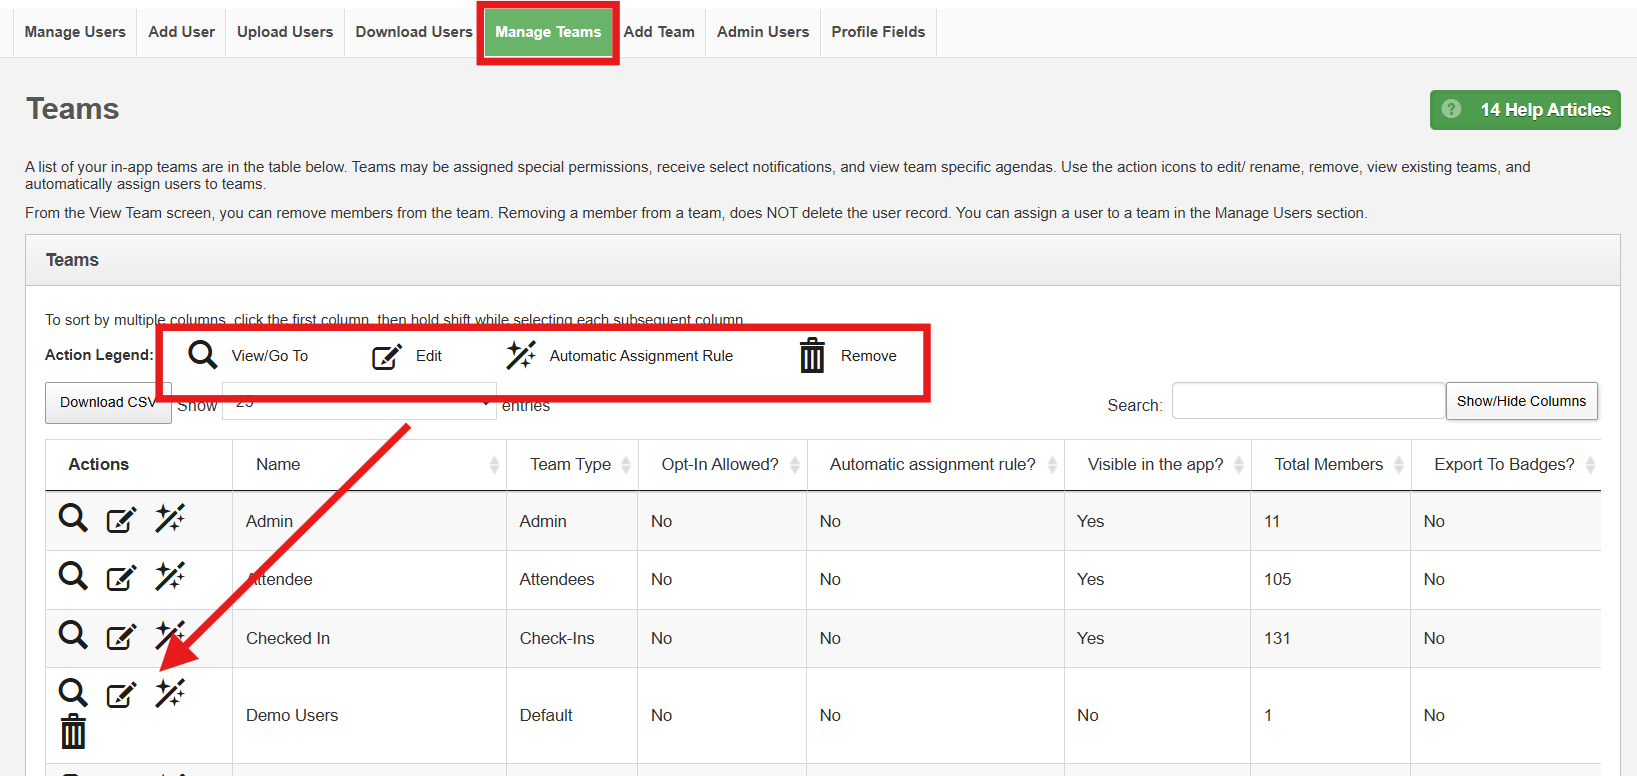Open automatic assignment rule for Admin team

tap(170, 518)
